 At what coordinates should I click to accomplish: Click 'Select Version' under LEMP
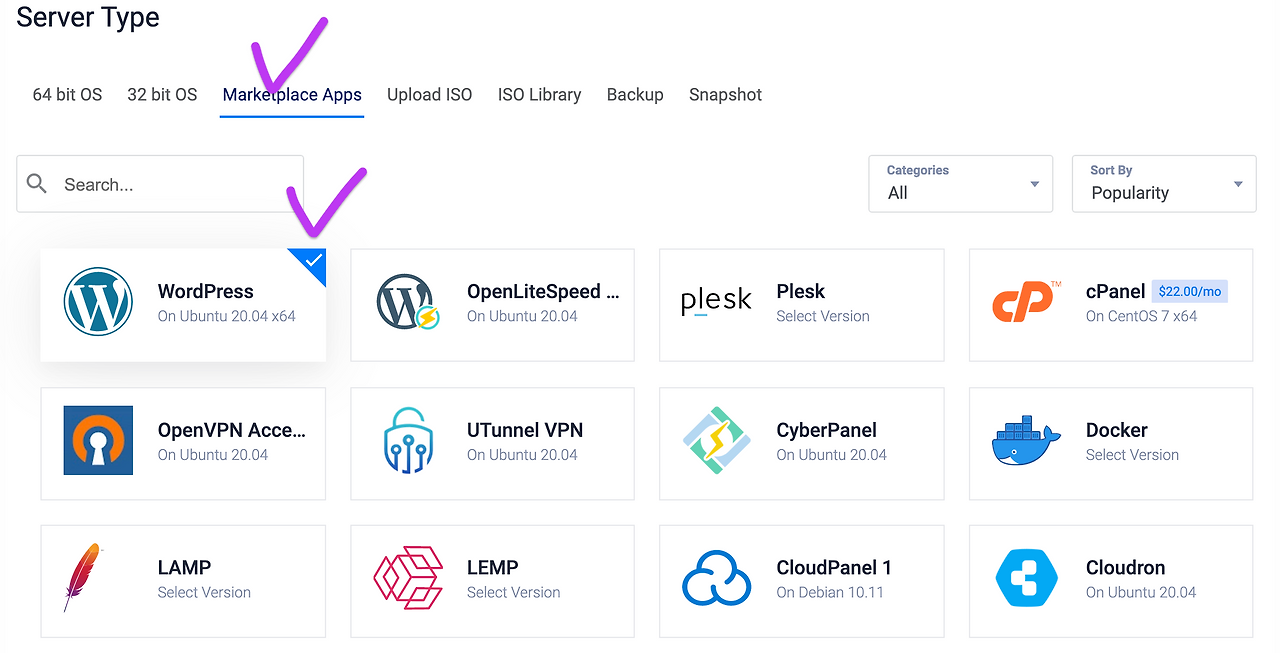(513, 592)
